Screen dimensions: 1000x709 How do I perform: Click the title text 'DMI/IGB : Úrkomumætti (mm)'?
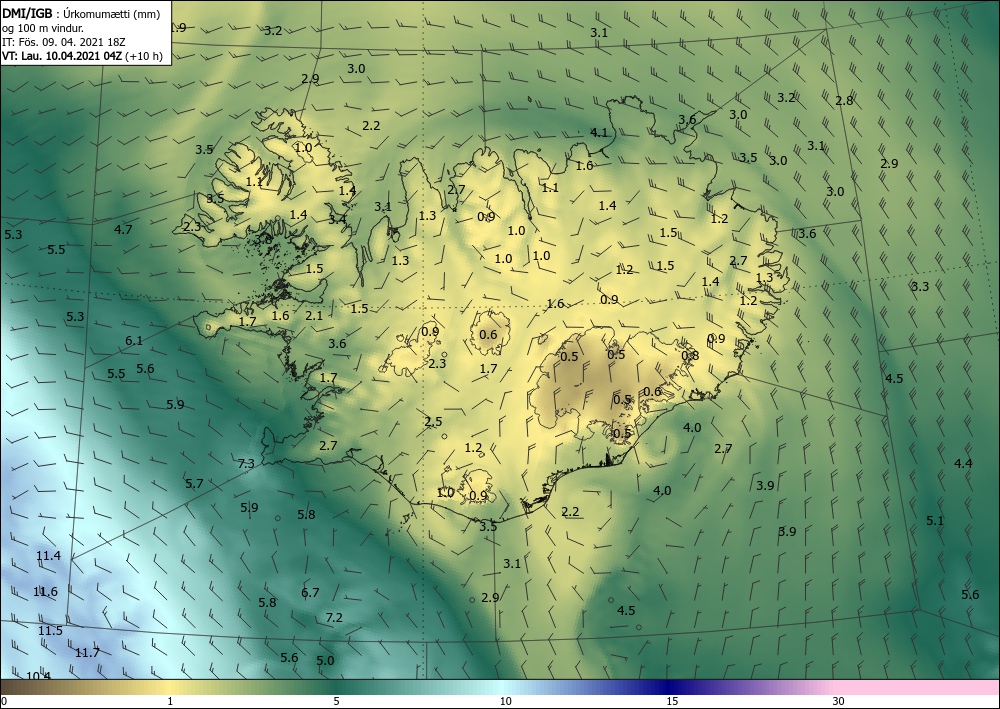tap(81, 13)
